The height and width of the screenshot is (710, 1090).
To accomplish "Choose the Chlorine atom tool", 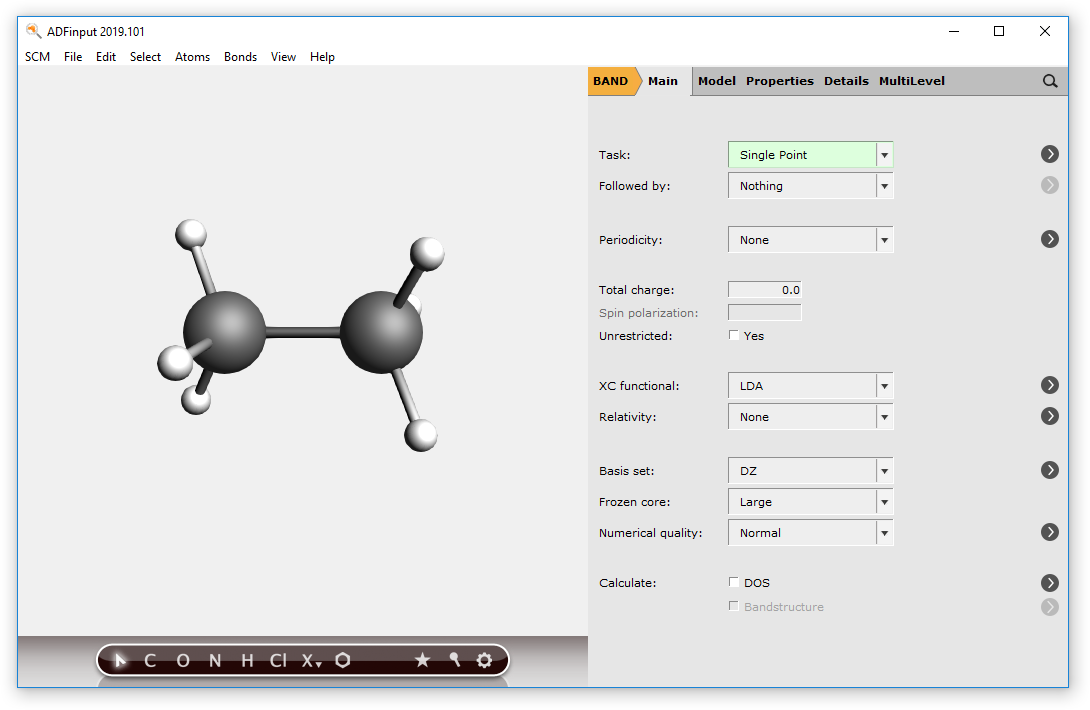I will pyautogui.click(x=278, y=660).
